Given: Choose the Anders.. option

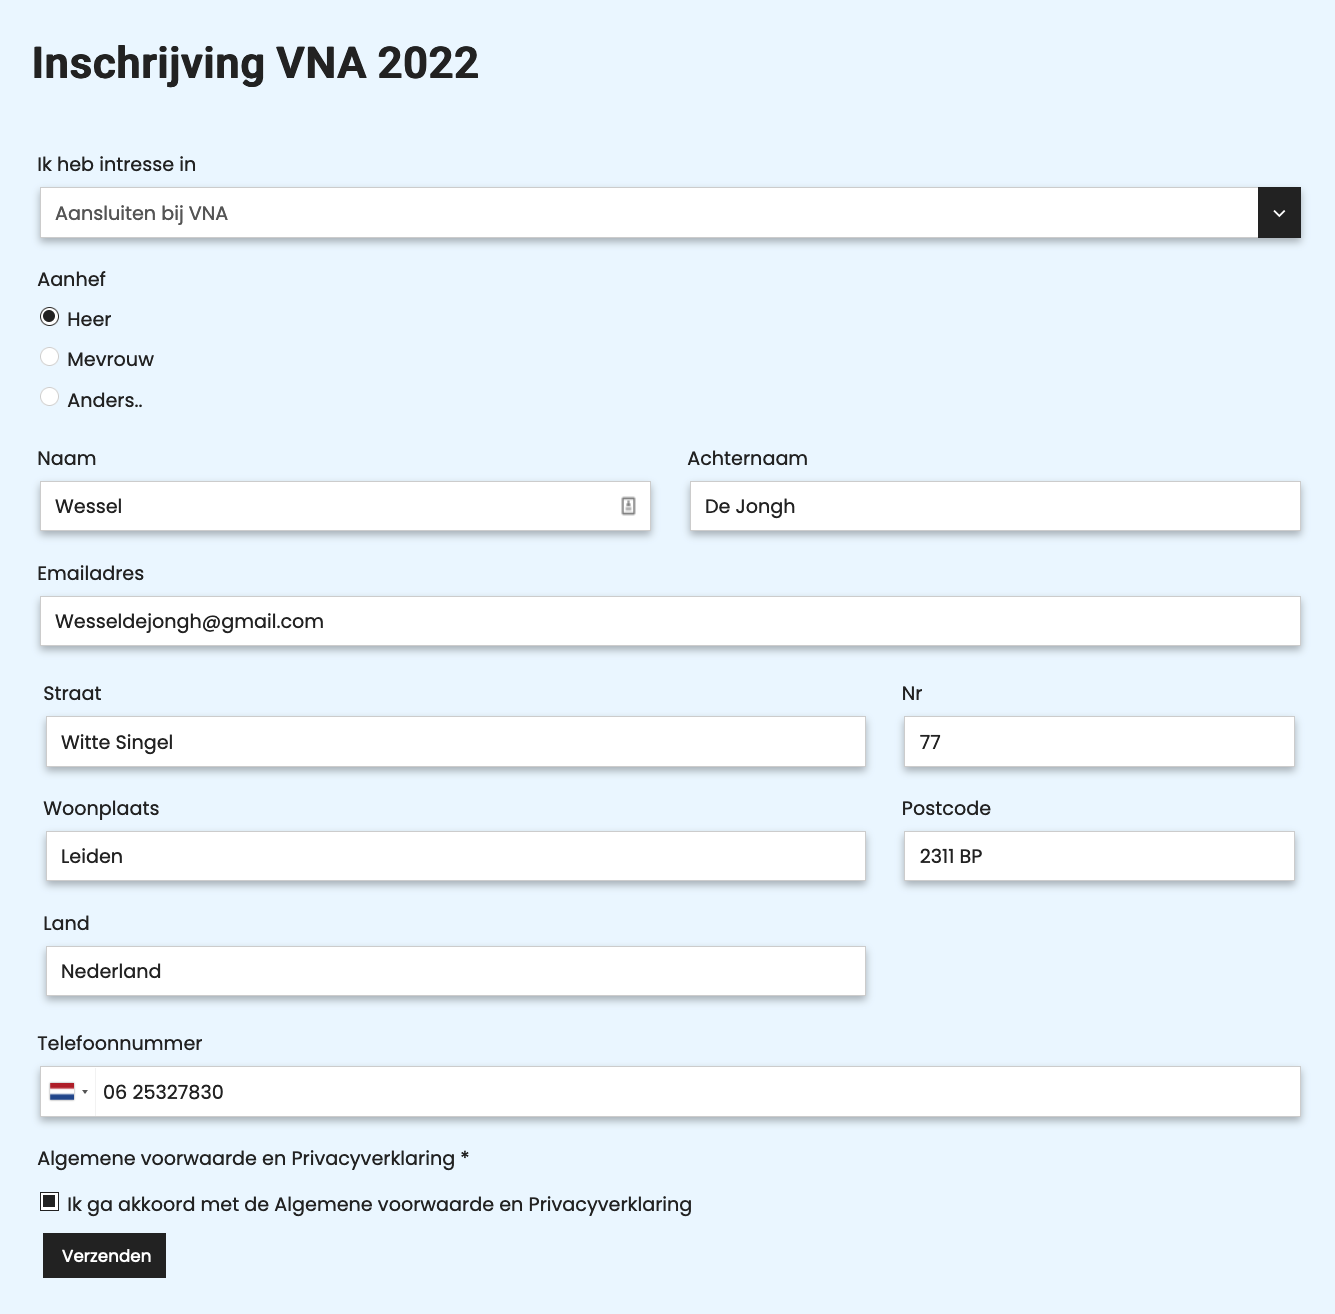Looking at the screenshot, I should pos(49,397).
